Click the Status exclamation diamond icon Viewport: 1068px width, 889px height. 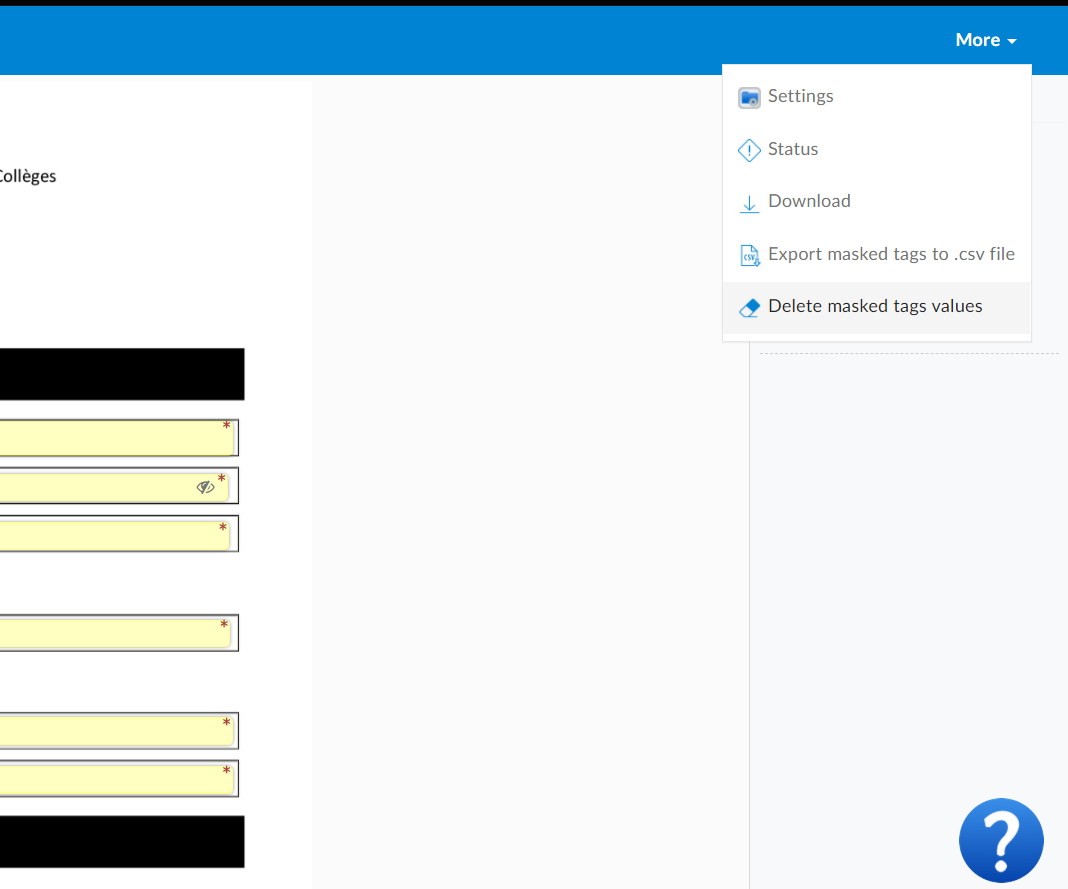749,150
